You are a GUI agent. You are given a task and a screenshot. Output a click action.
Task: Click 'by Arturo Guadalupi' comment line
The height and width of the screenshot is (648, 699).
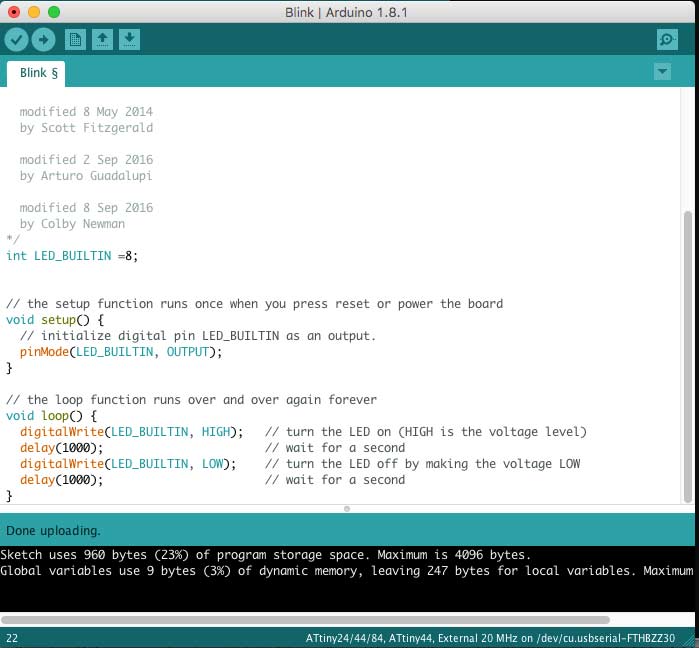click(x=86, y=176)
